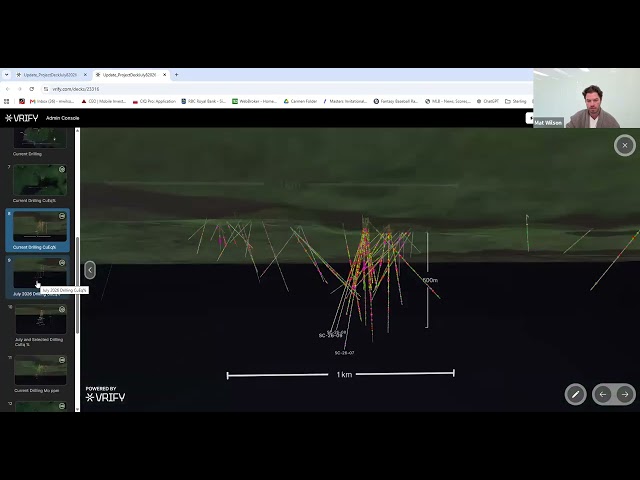Go to next slide arrow
Image resolution: width=640 pixels, height=480 pixels.
[x=624, y=394]
